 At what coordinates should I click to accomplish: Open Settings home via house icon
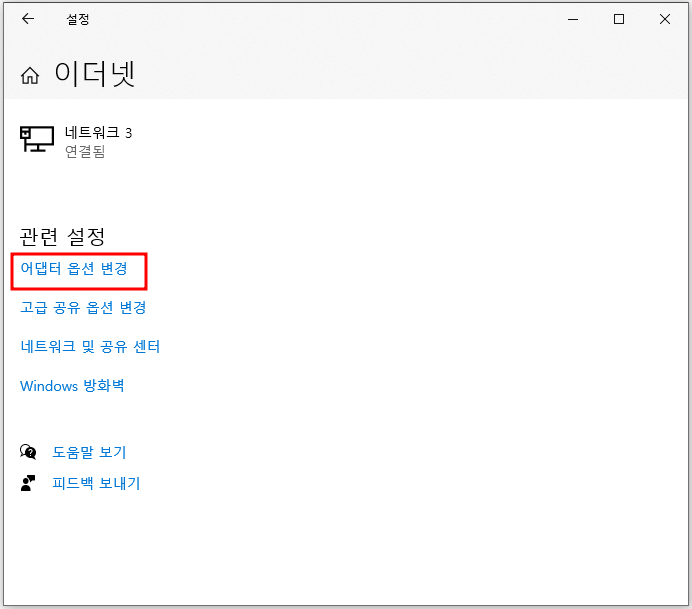[30, 75]
